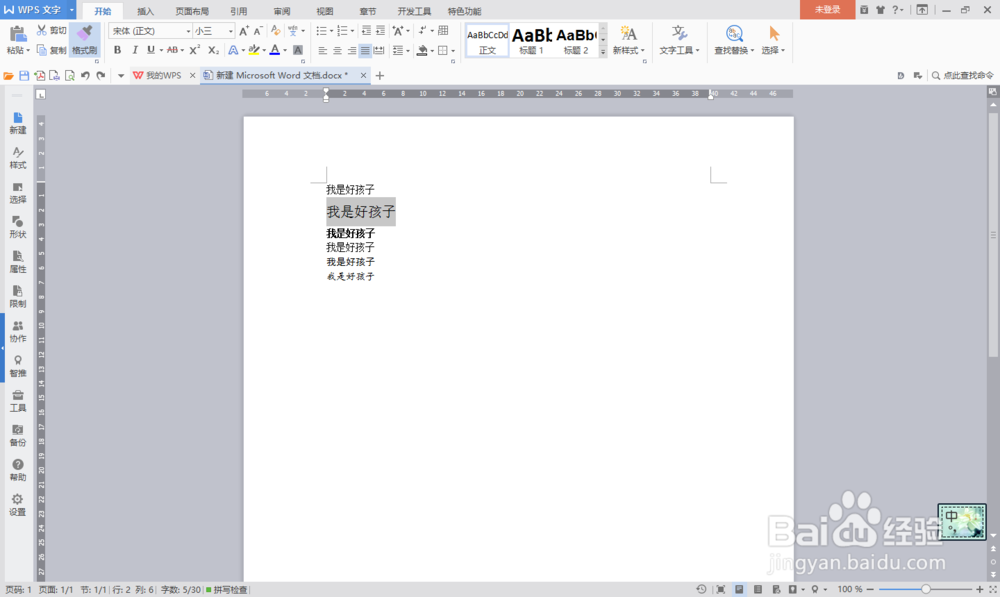
Task: Expand the styles gallery more arrow
Action: click(603, 53)
